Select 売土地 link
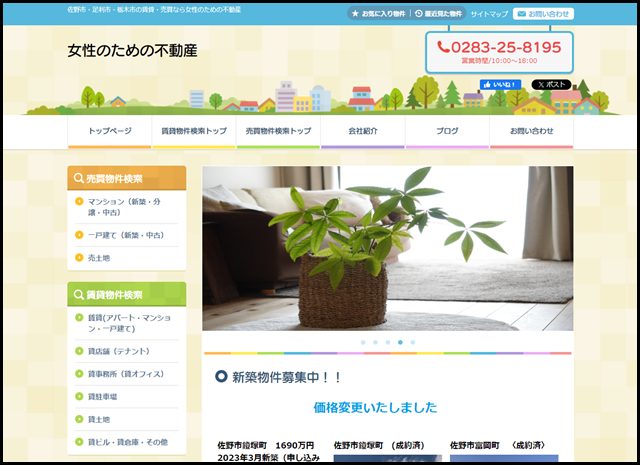Image resolution: width=640 pixels, height=465 pixels. (99, 258)
